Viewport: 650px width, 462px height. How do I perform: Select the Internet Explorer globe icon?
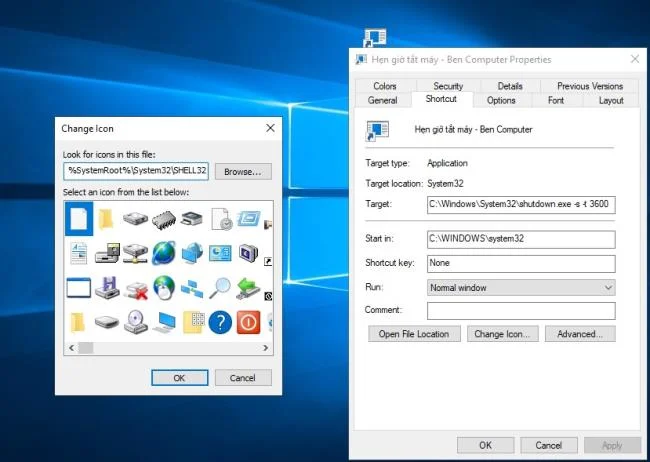coord(164,253)
